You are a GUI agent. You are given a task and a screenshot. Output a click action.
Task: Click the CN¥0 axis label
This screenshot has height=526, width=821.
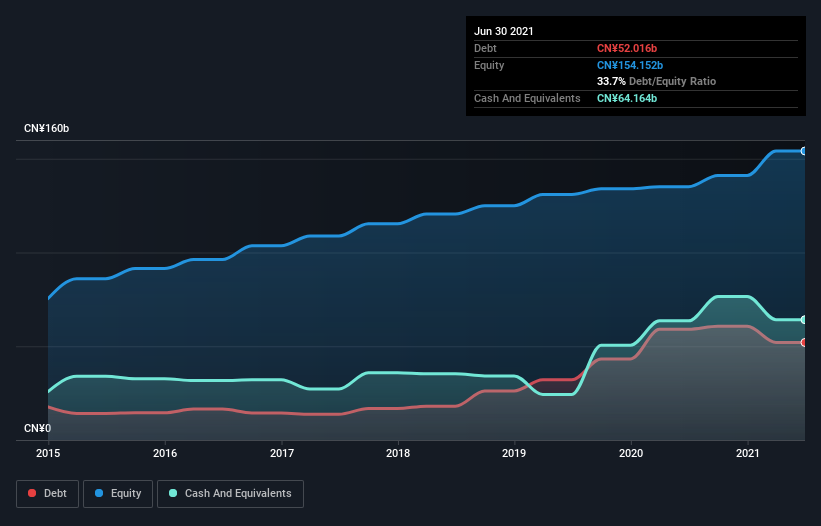[38, 428]
